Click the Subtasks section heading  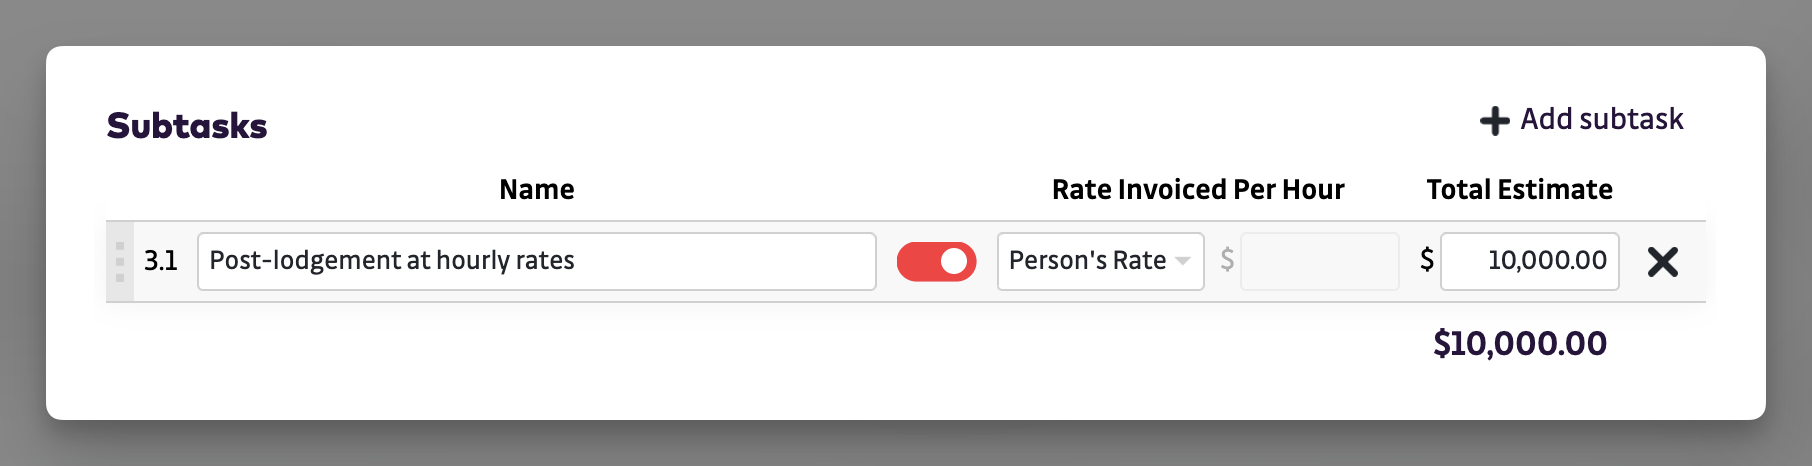[x=187, y=126]
